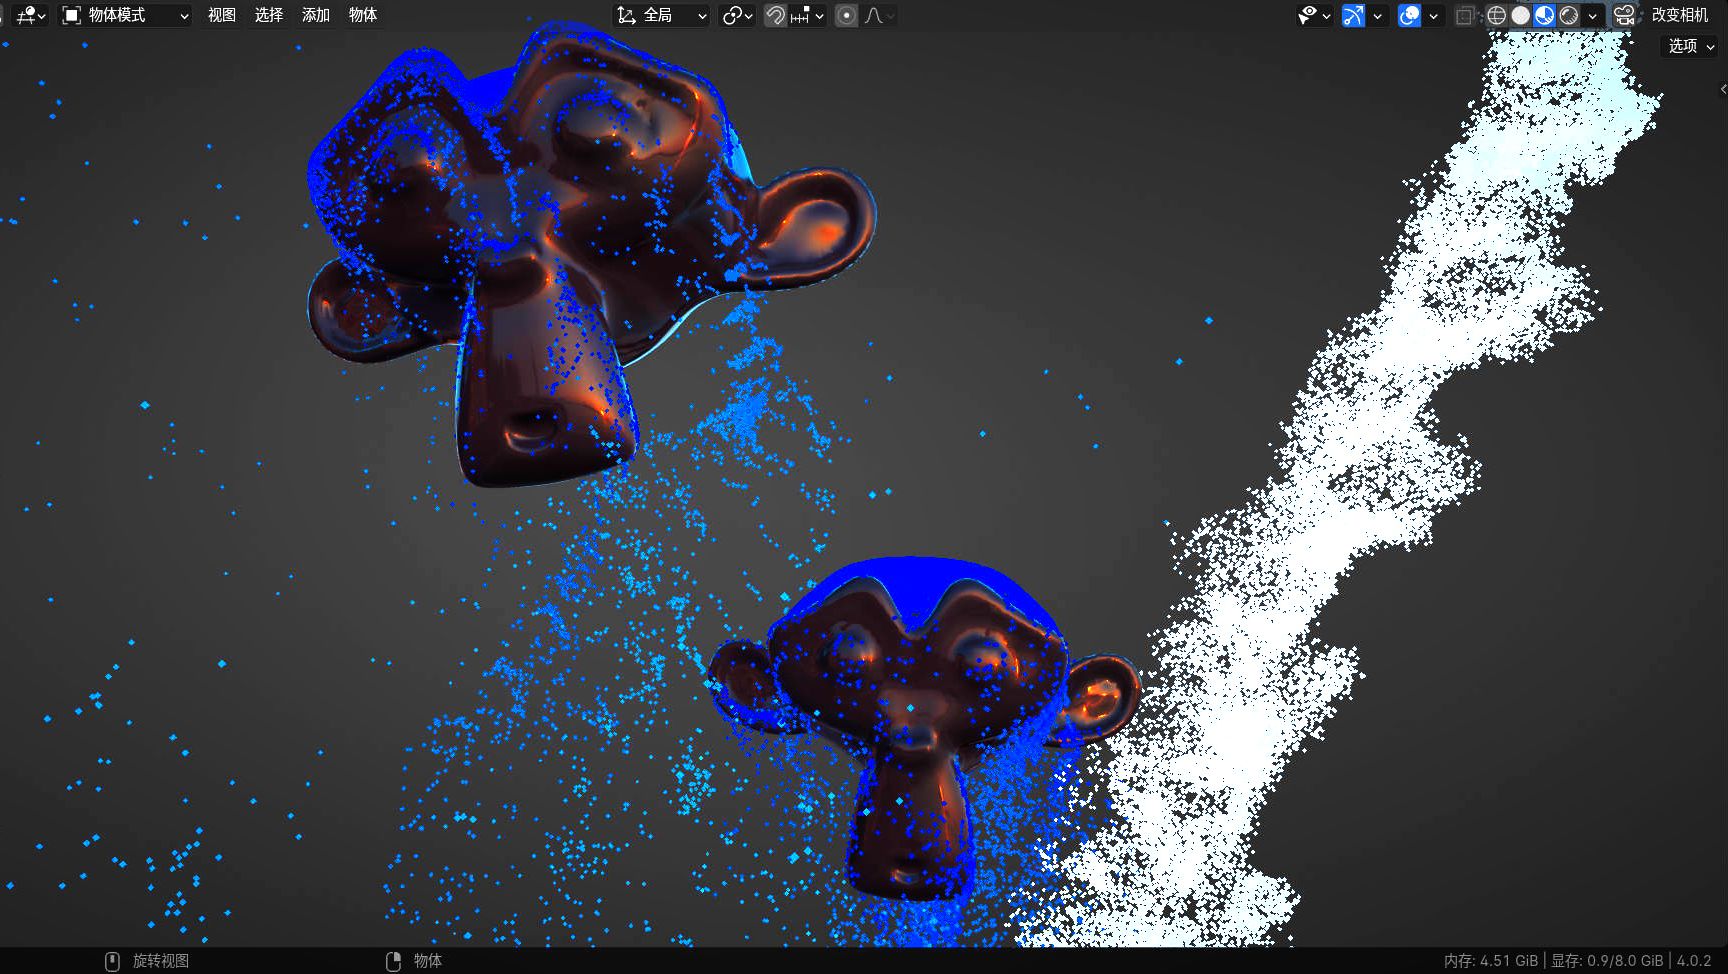Open the 选项 dropdown
Image resolution: width=1728 pixels, height=974 pixels.
pyautogui.click(x=1690, y=46)
